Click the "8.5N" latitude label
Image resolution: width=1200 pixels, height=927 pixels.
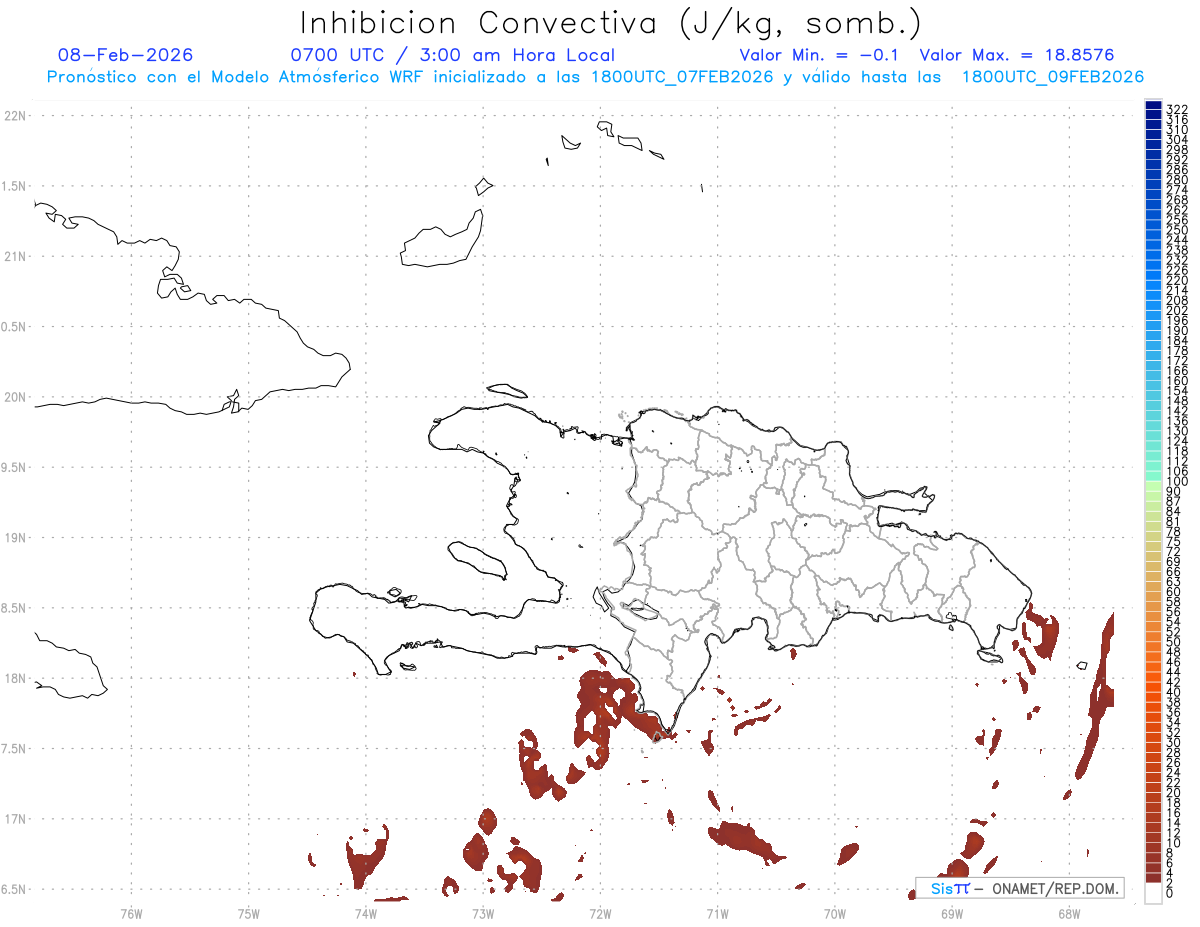pos(15,608)
